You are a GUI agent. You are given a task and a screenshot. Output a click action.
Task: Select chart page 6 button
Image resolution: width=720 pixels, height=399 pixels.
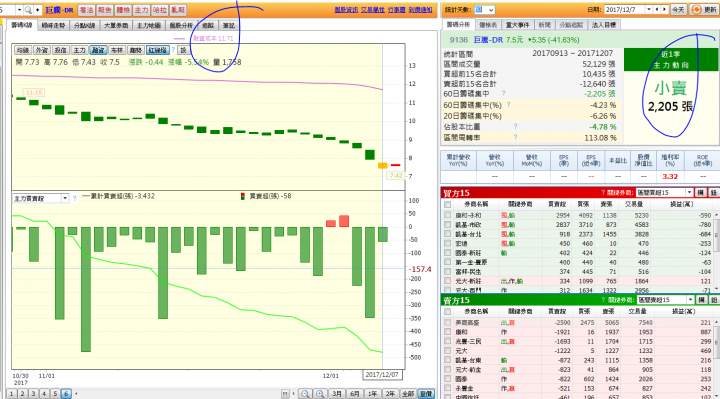coord(66,393)
